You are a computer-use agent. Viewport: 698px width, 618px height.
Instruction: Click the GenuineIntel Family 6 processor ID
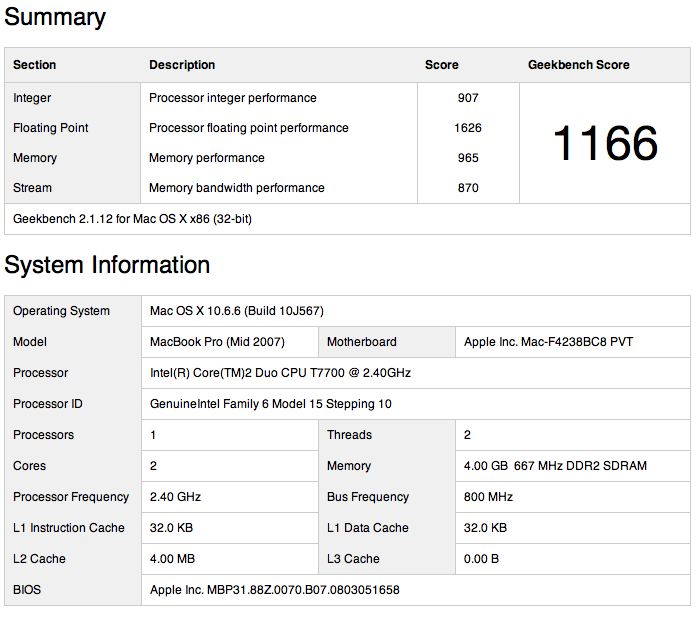[x=271, y=404]
